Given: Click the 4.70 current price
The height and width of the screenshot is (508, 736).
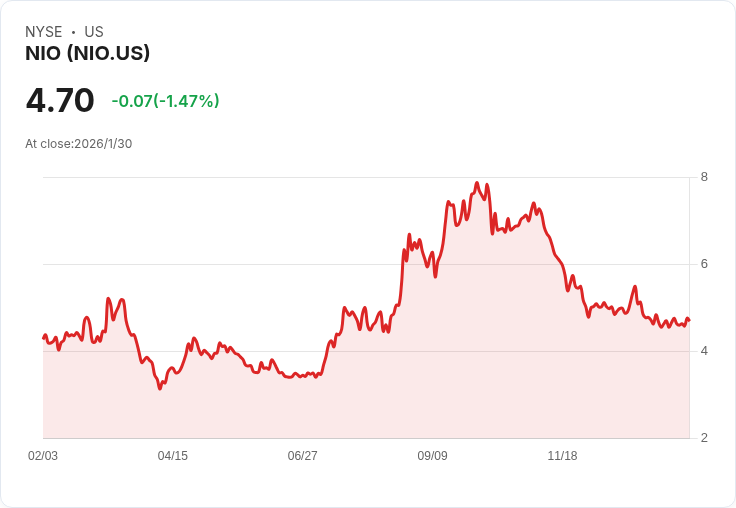Looking at the screenshot, I should pyautogui.click(x=60, y=100).
